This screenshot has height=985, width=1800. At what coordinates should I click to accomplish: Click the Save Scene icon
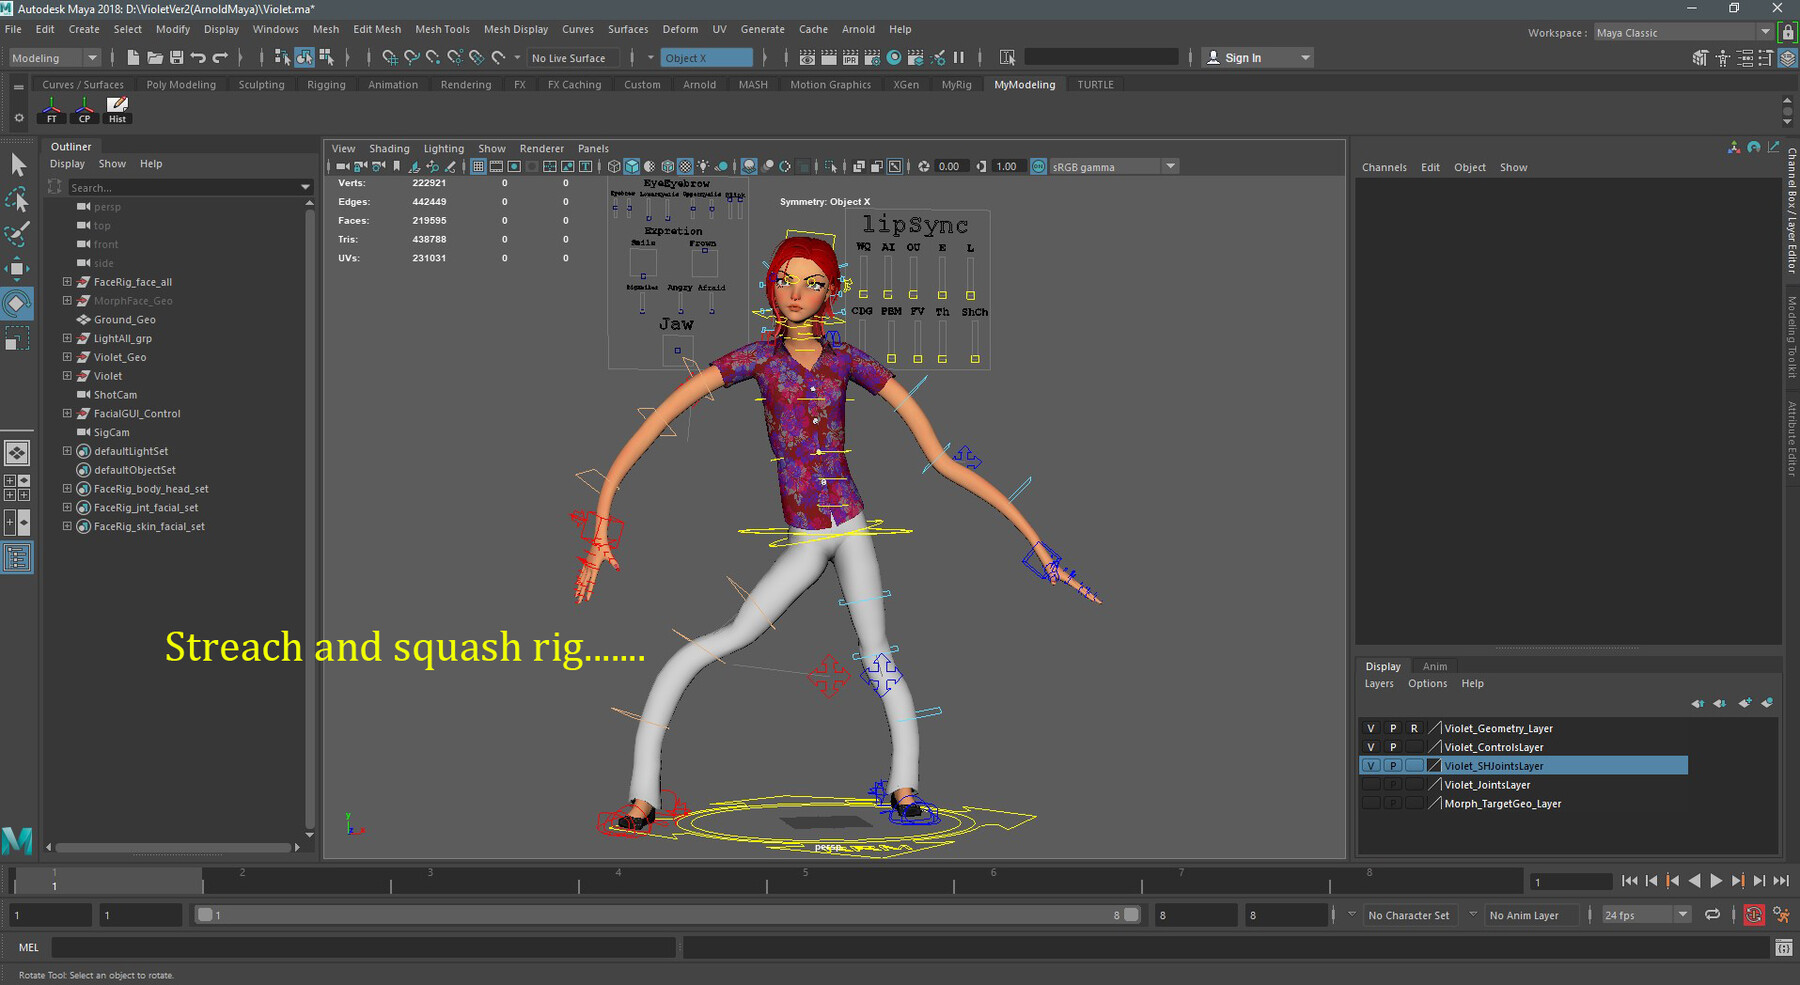(x=176, y=58)
